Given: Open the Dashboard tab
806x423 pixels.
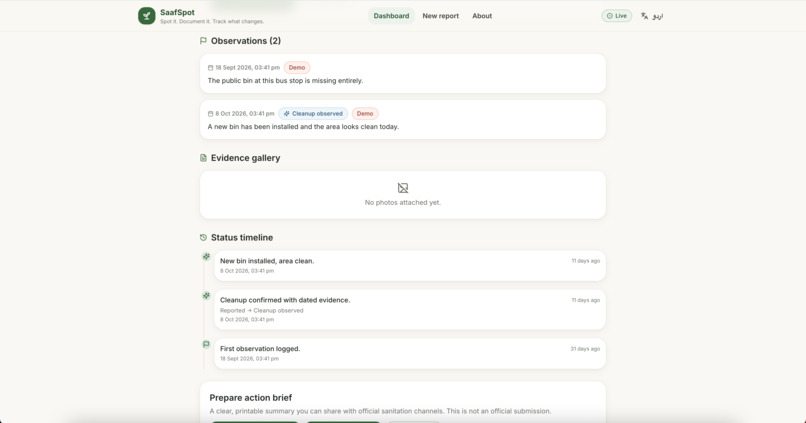Looking at the screenshot, I should point(391,16).
